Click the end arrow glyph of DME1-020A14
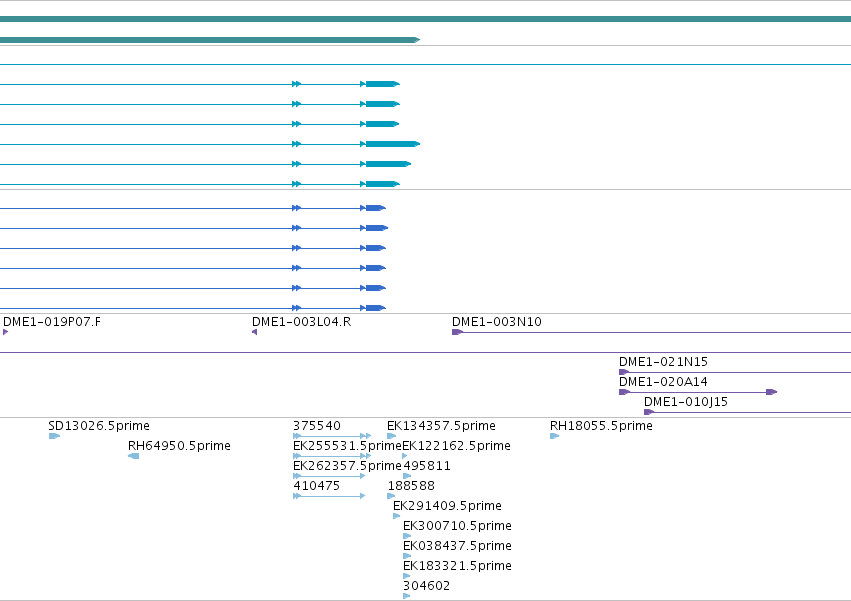The height and width of the screenshot is (601, 851). [x=772, y=392]
